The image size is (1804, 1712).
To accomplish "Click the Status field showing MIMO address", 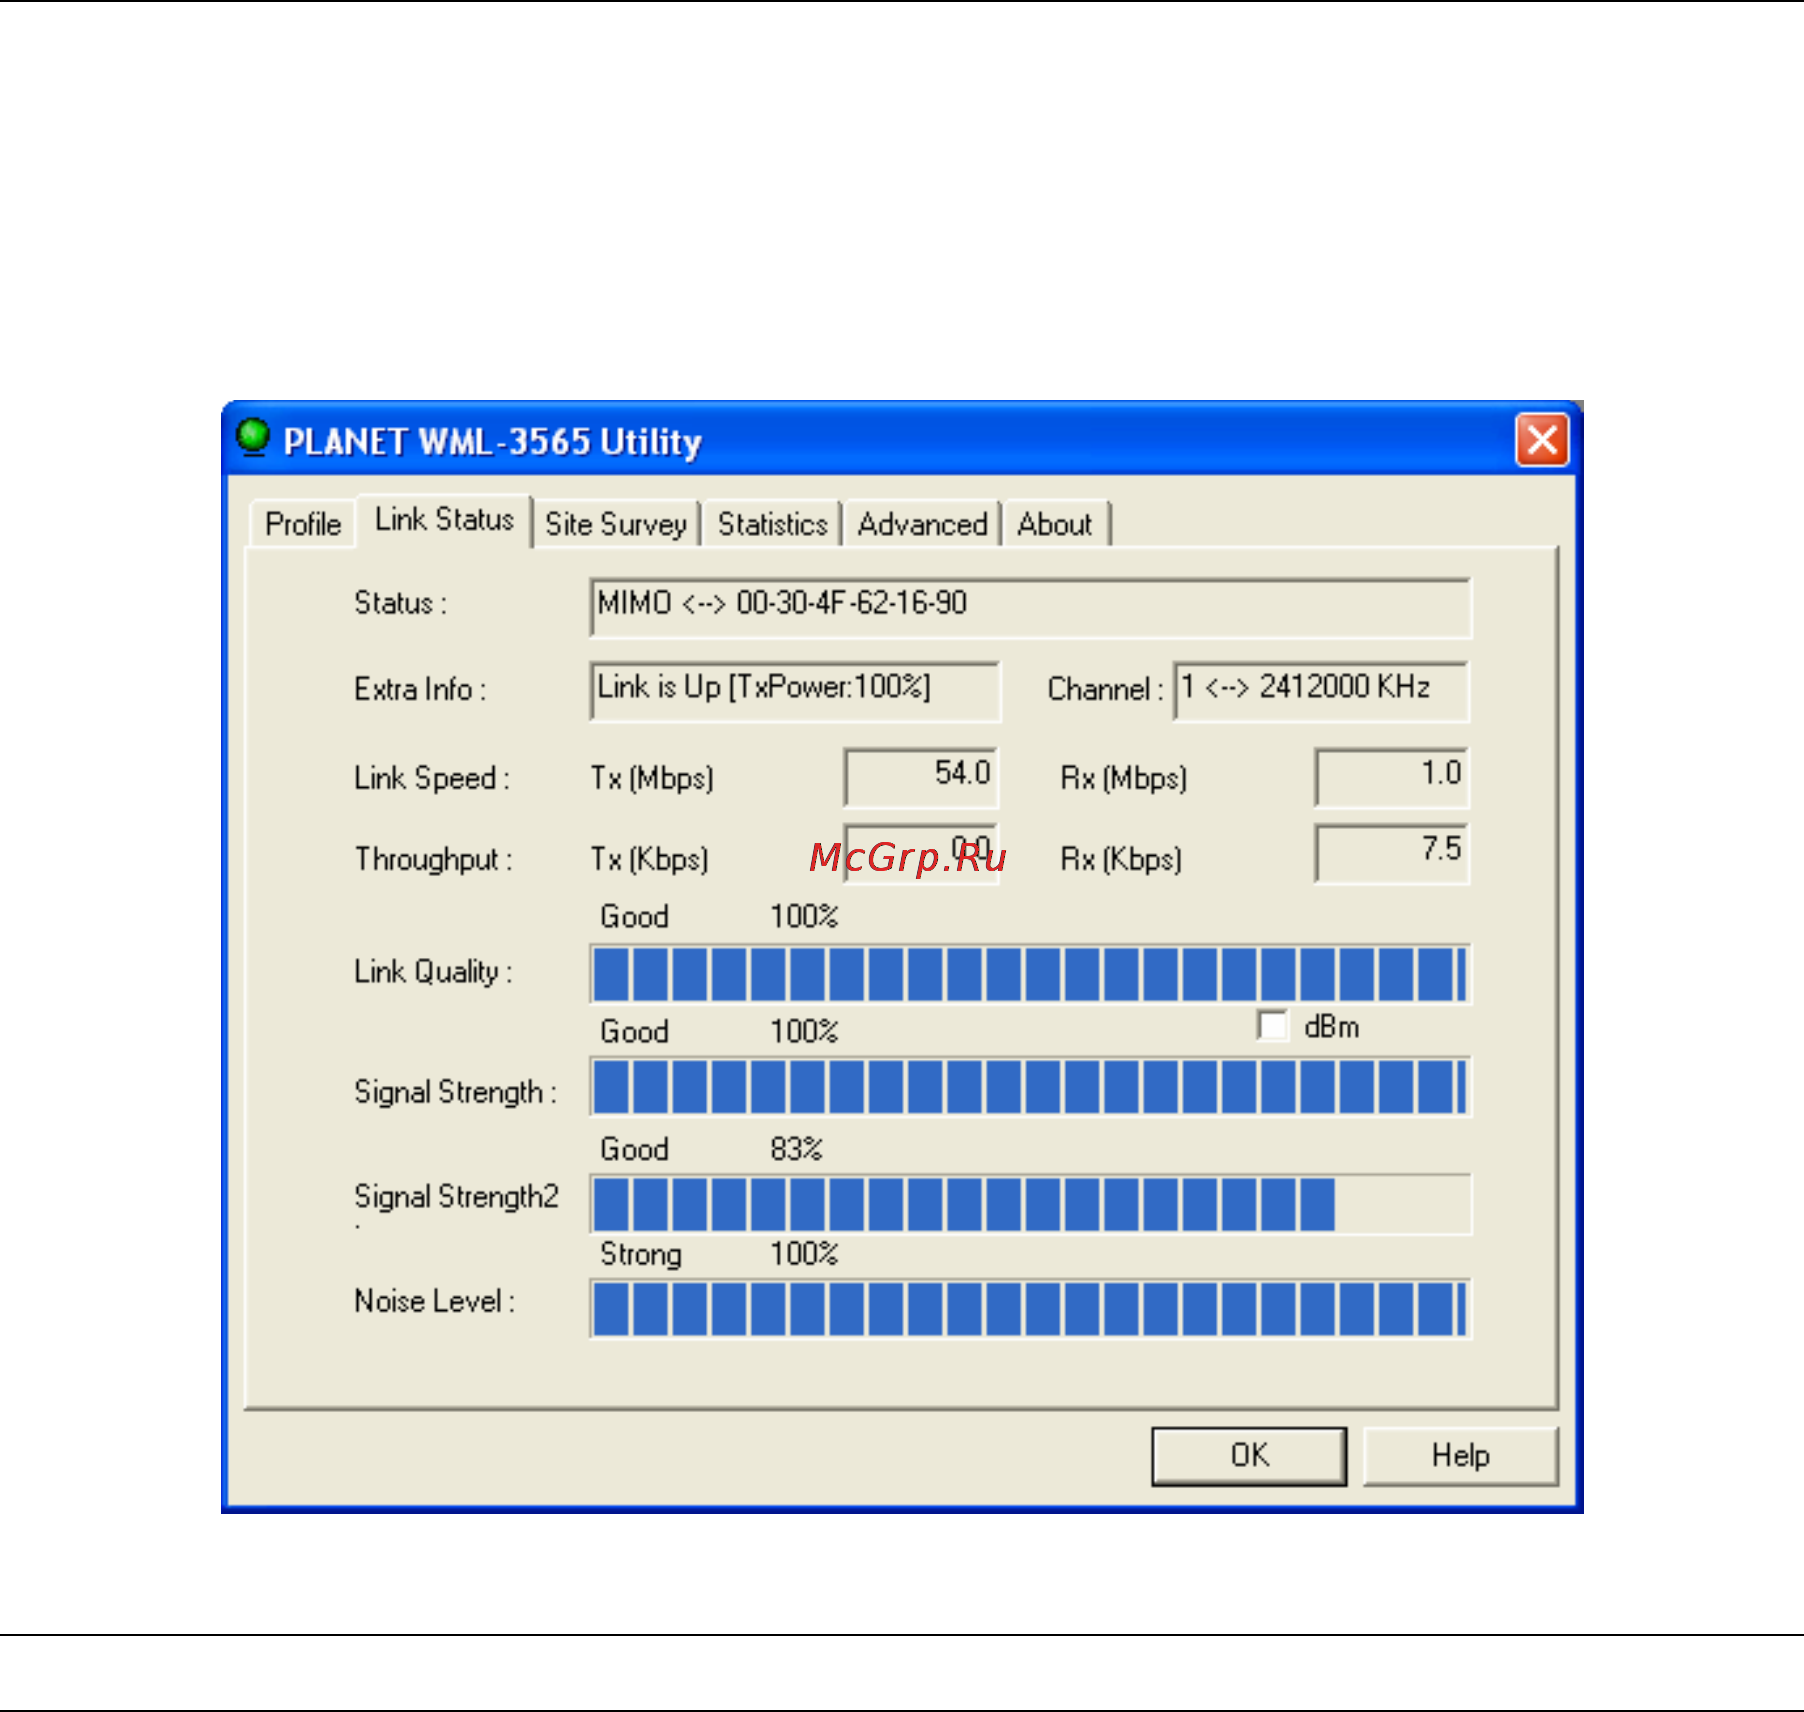I will [x=1030, y=607].
